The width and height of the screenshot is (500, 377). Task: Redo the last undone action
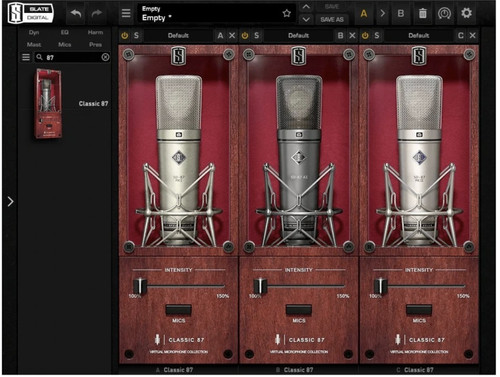97,14
